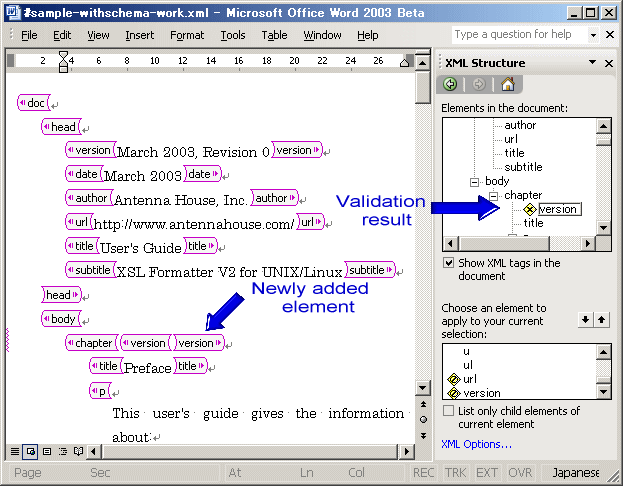This screenshot has width=623, height=486.
Task: Open the help question box dropdown arrow
Action: [593, 35]
